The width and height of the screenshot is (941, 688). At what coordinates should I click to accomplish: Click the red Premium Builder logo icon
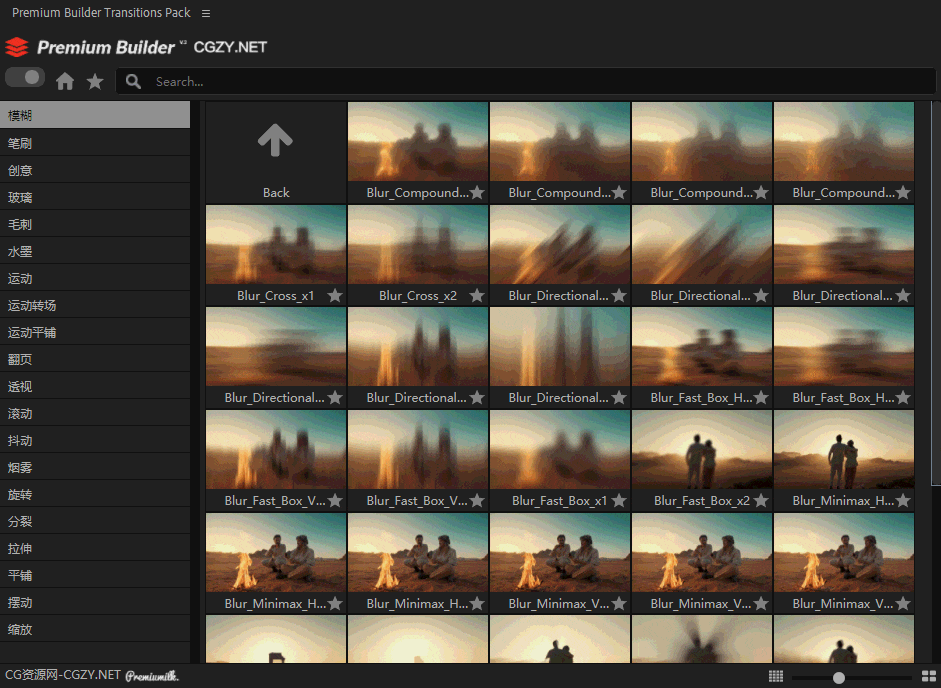click(x=17, y=47)
